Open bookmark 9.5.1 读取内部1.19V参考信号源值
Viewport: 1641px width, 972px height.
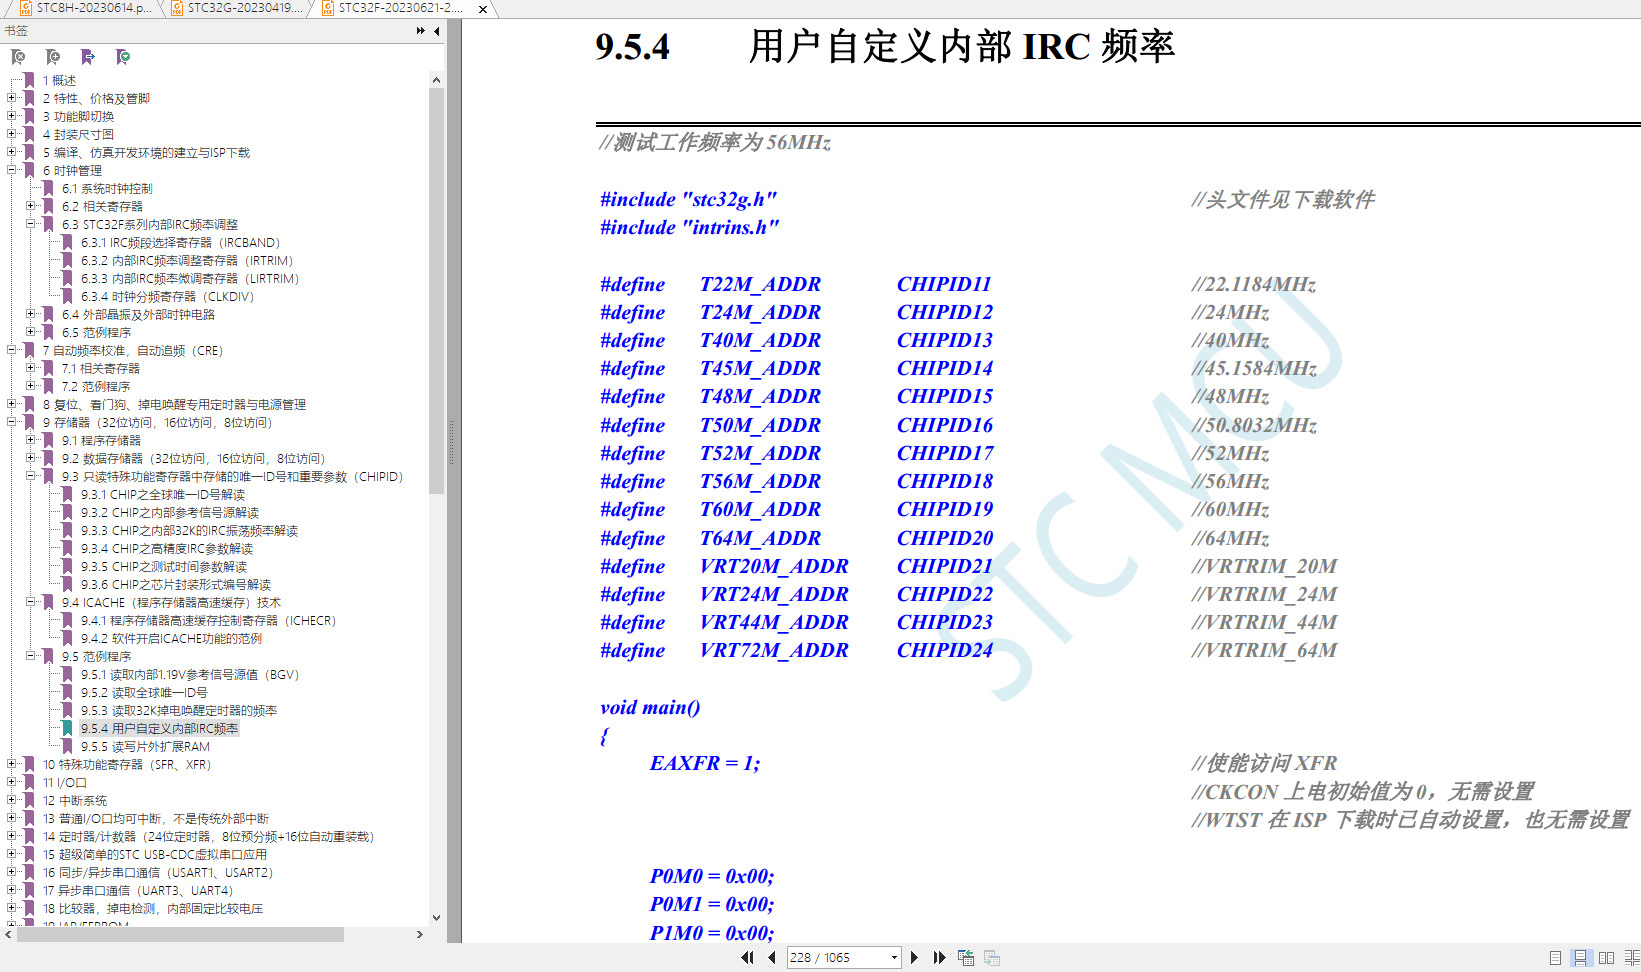pos(190,674)
